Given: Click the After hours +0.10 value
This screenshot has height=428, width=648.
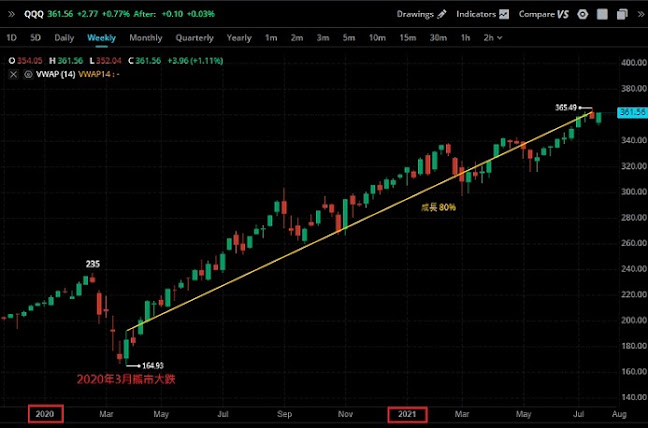Looking at the screenshot, I should [172, 14].
